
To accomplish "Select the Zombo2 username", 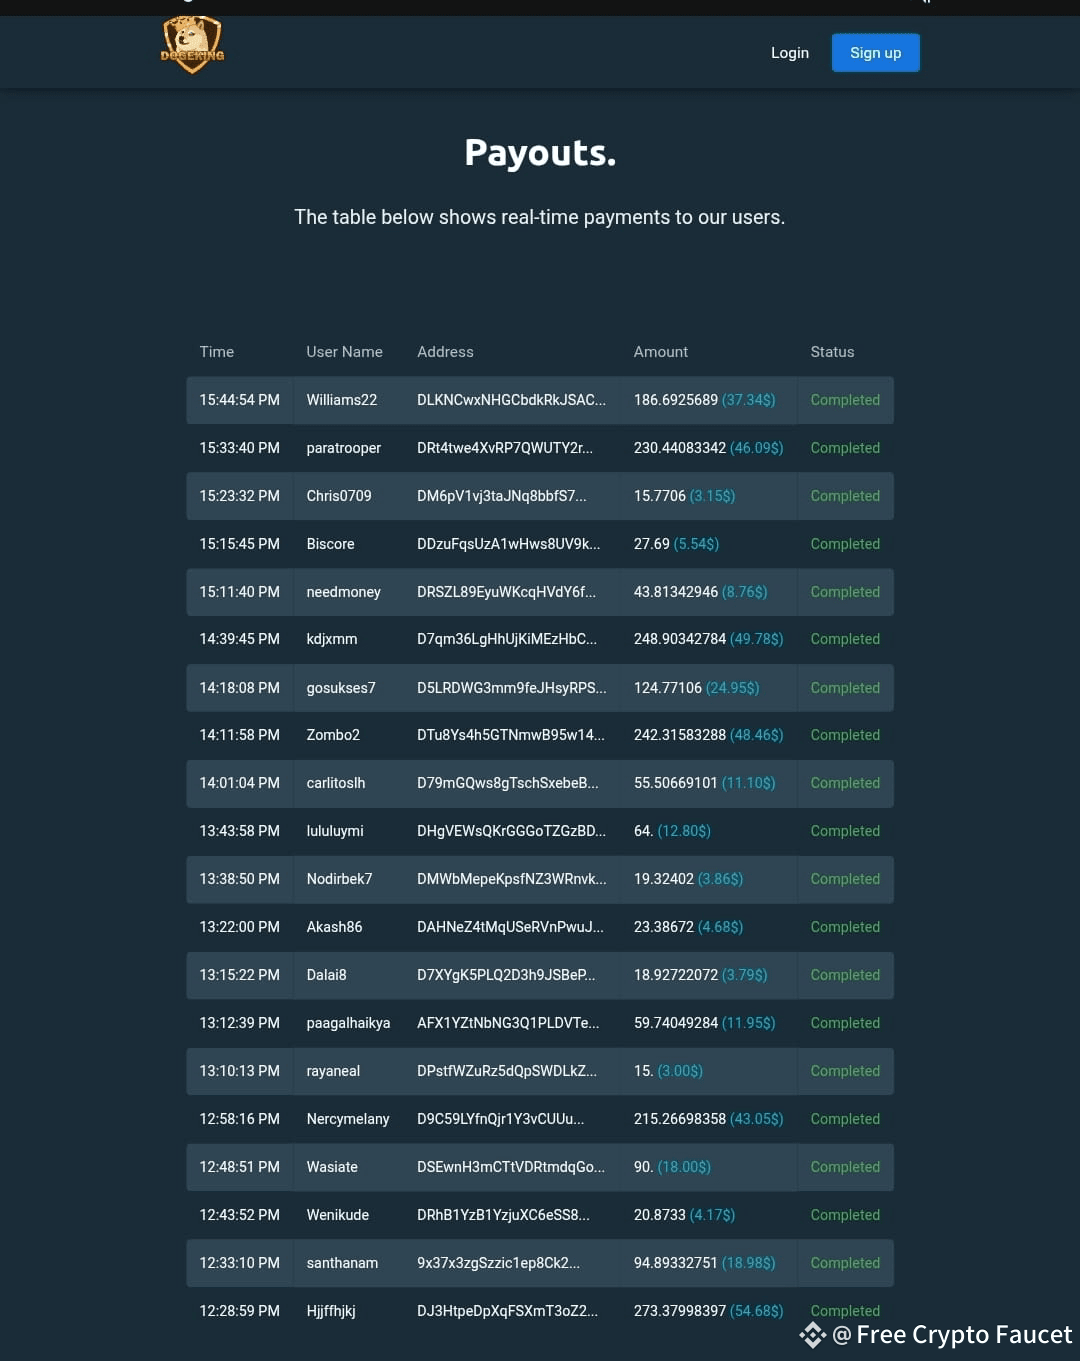I will [333, 735].
